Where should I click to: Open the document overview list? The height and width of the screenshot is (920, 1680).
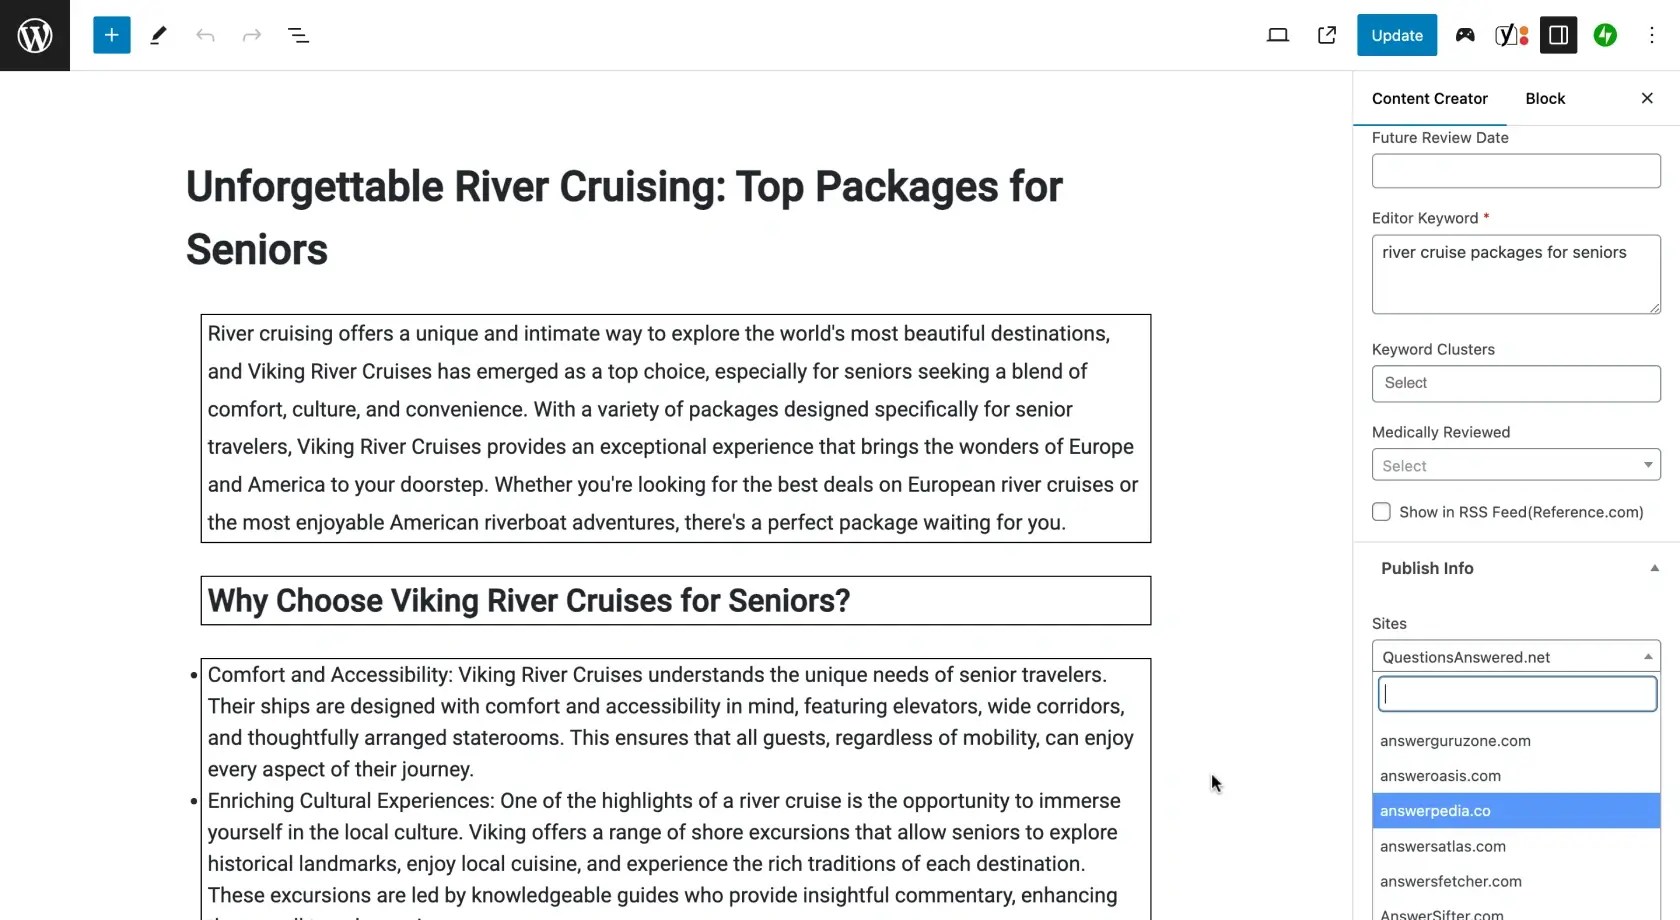(298, 35)
